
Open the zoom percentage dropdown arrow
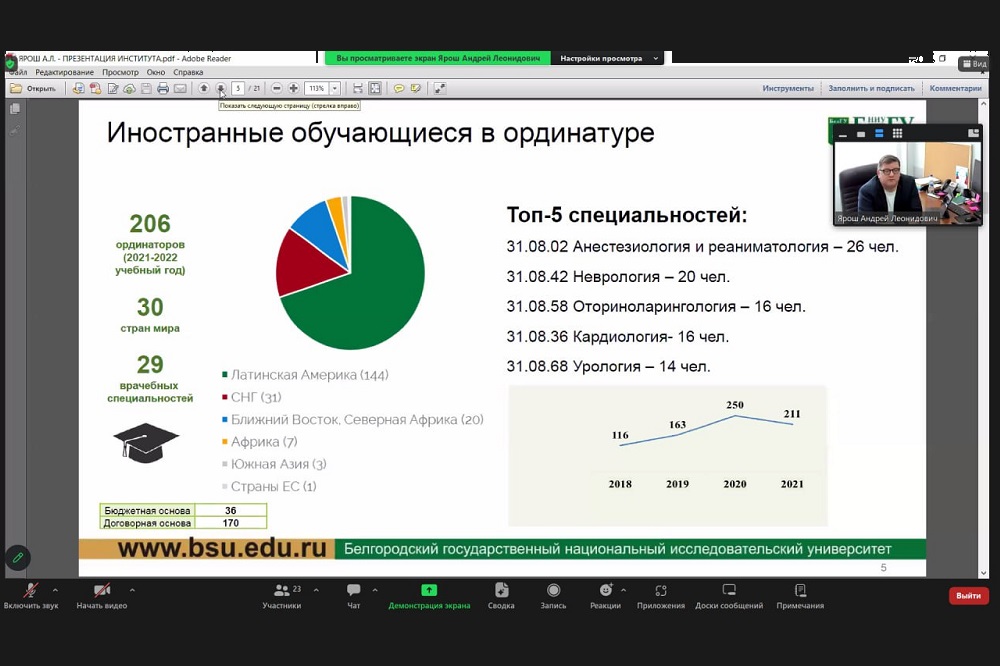335,88
